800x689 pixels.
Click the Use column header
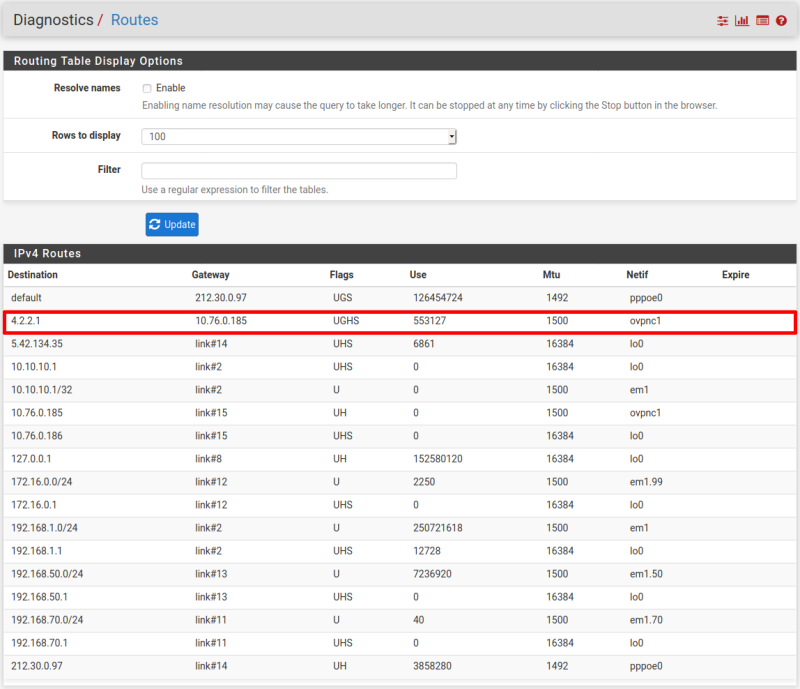click(418, 275)
